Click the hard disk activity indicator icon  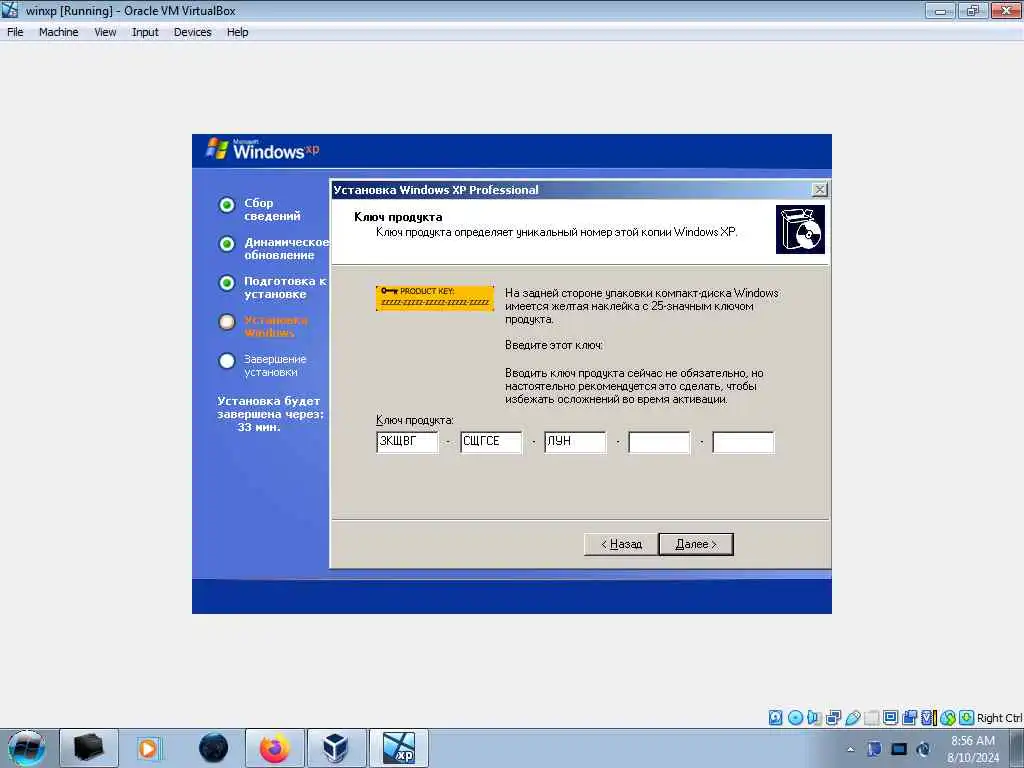(775, 718)
